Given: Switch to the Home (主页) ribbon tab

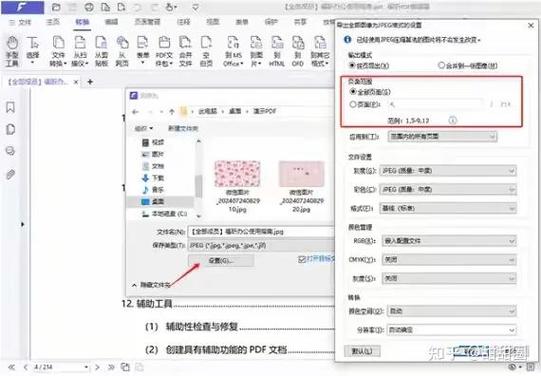Looking at the screenshot, I should [53, 22].
